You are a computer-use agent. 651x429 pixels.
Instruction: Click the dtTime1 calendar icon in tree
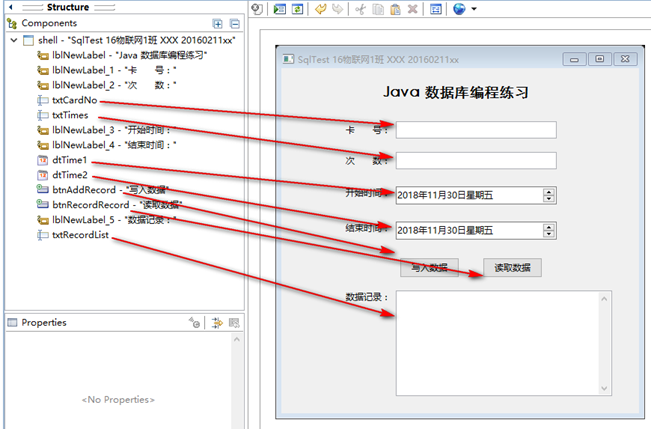[x=43, y=160]
